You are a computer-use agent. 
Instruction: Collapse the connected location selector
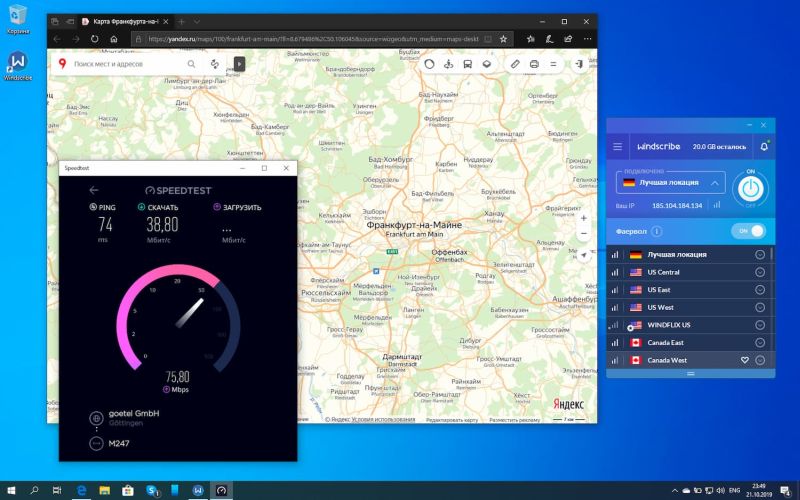[715, 183]
